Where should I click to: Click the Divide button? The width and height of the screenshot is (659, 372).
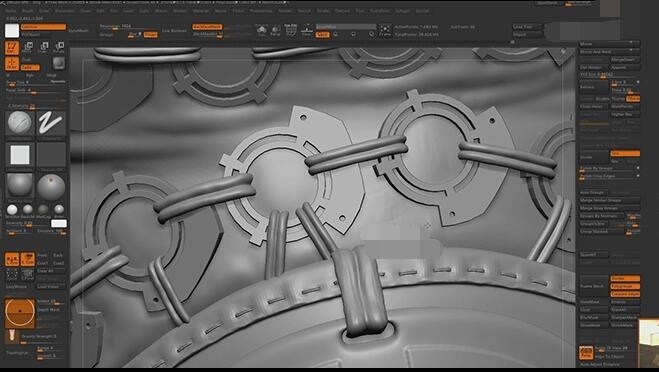coord(594,157)
